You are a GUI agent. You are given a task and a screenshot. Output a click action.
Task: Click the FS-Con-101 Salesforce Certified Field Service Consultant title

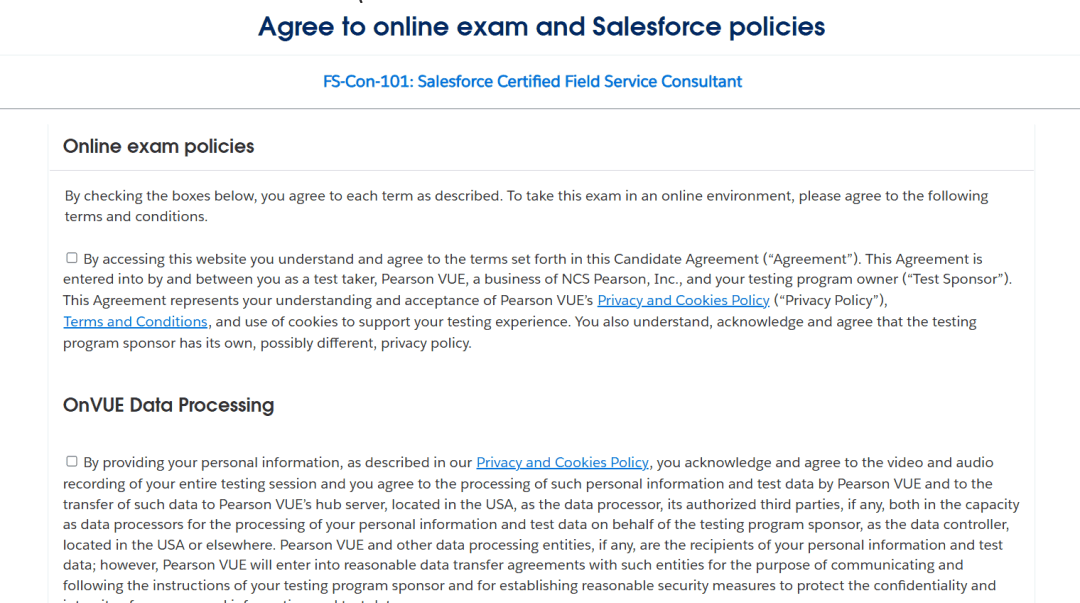pyautogui.click(x=532, y=81)
